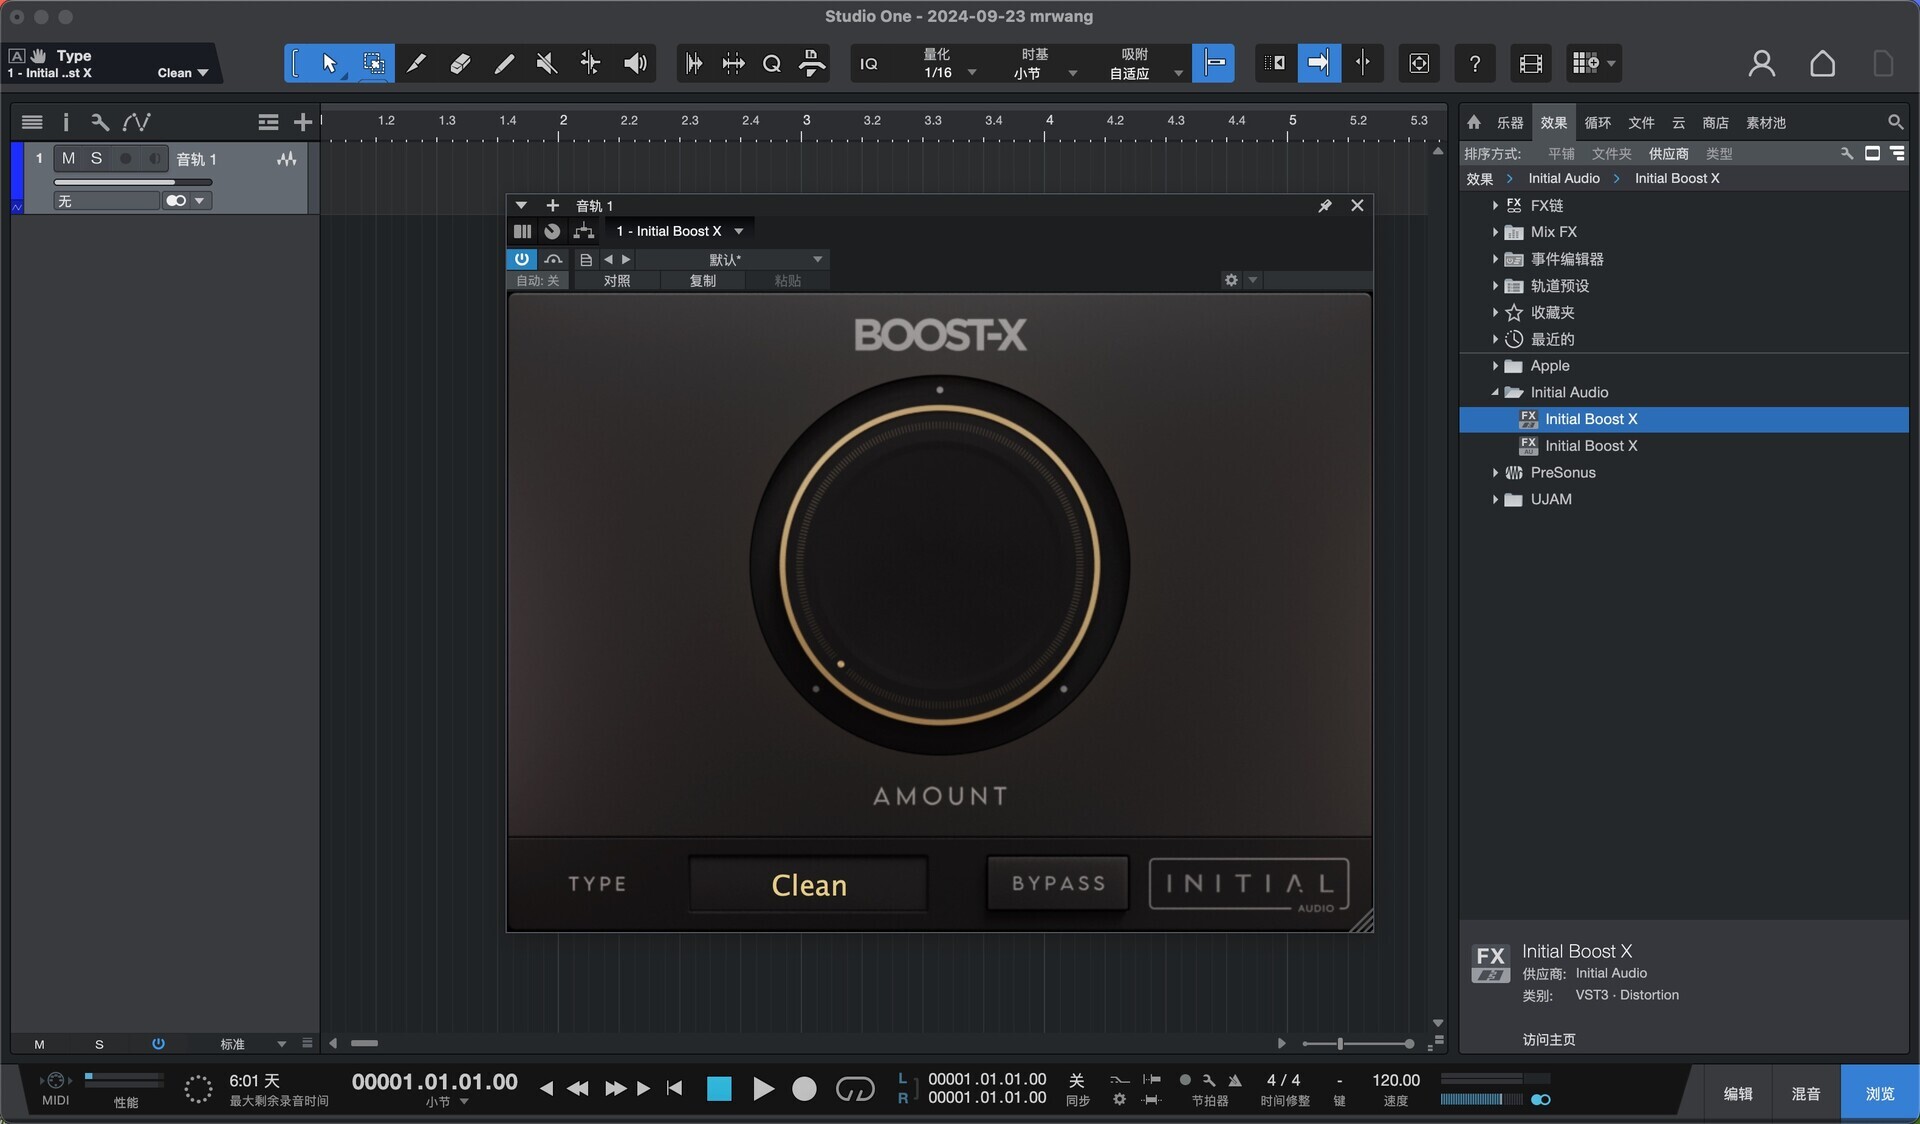
Task: Sort browser by 类型
Action: point(1719,154)
